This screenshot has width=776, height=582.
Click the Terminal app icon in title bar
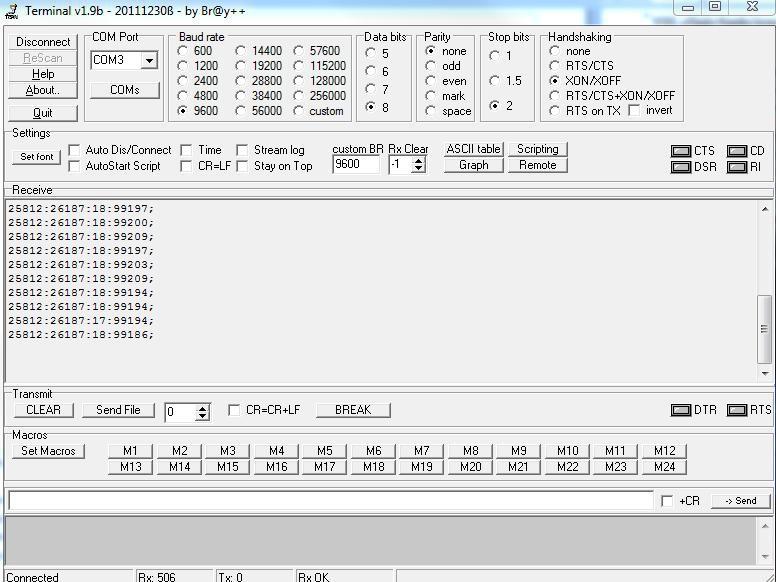[11, 11]
